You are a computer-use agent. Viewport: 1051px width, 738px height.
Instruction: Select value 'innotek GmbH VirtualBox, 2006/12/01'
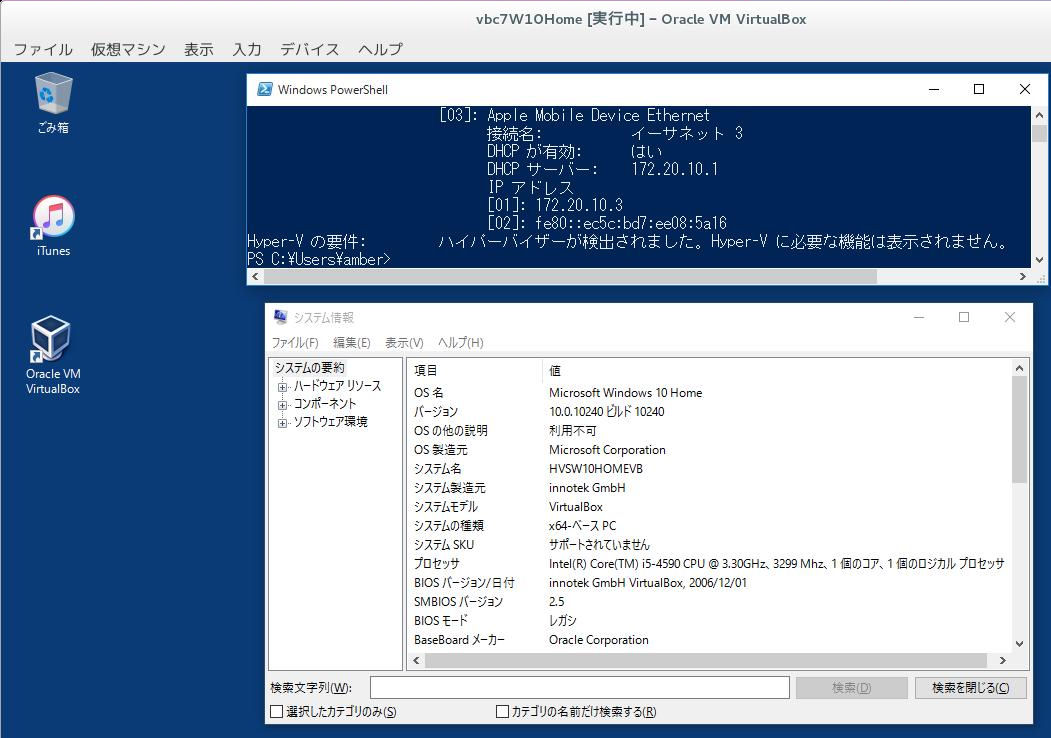(647, 582)
